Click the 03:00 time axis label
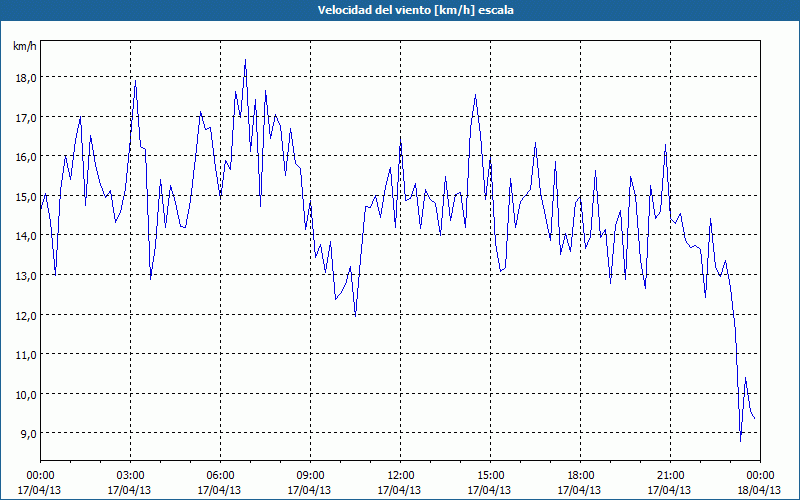Image resolution: width=800 pixels, height=500 pixels. pyautogui.click(x=130, y=476)
